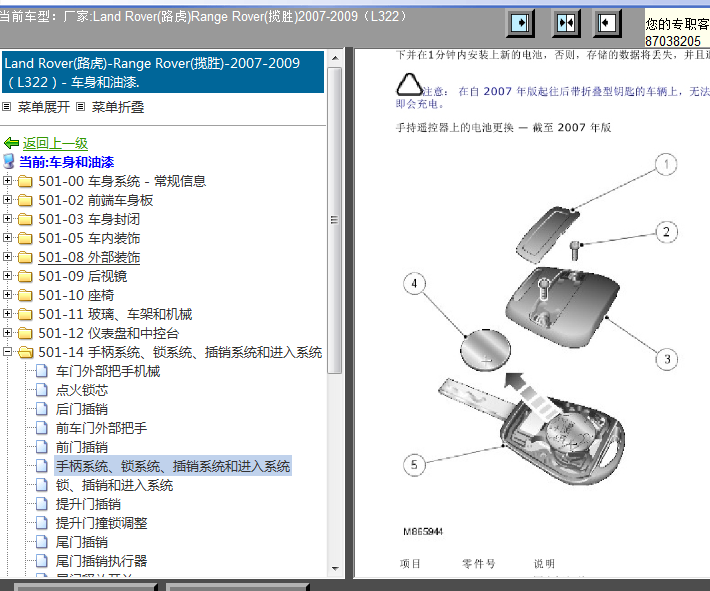Expand the 501-11 玻璃、车架和机械 node
710x591 pixels.
pos(7,314)
